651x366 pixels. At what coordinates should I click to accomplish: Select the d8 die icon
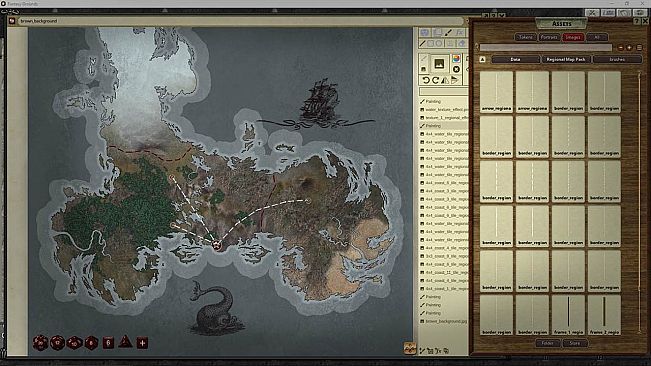[91, 343]
